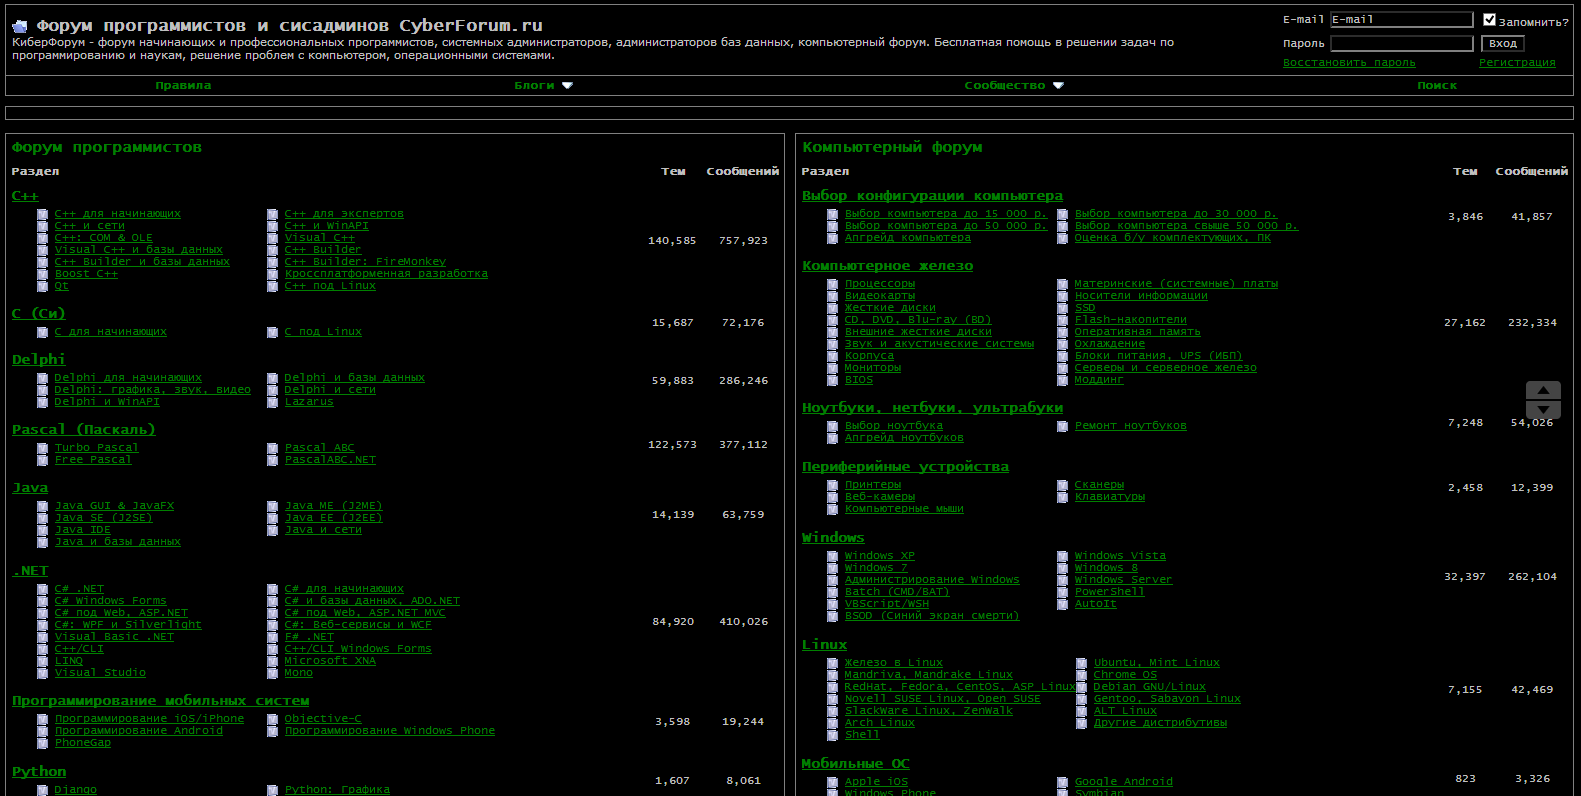
Task: Click forum icon next to Mono
Action: point(273,673)
